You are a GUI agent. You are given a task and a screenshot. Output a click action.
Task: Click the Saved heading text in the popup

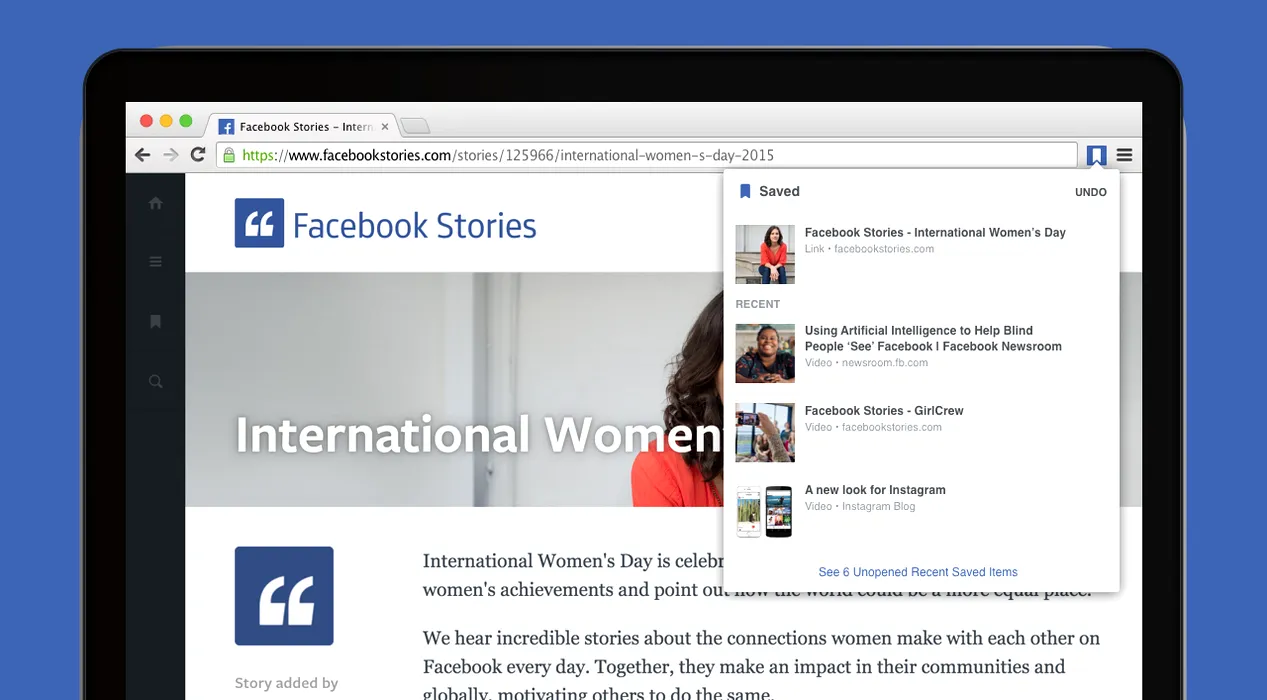point(779,191)
